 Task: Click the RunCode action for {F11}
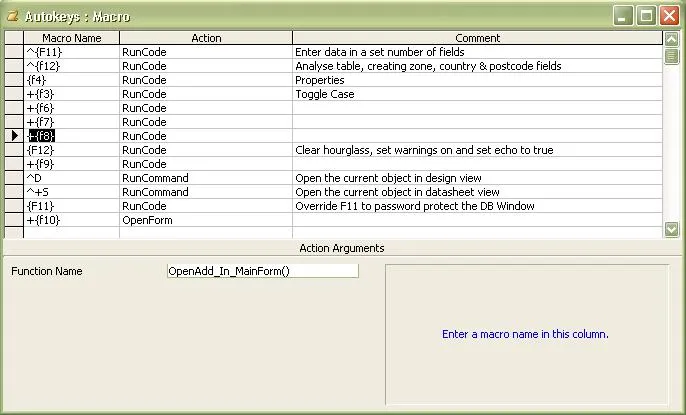pos(206,206)
